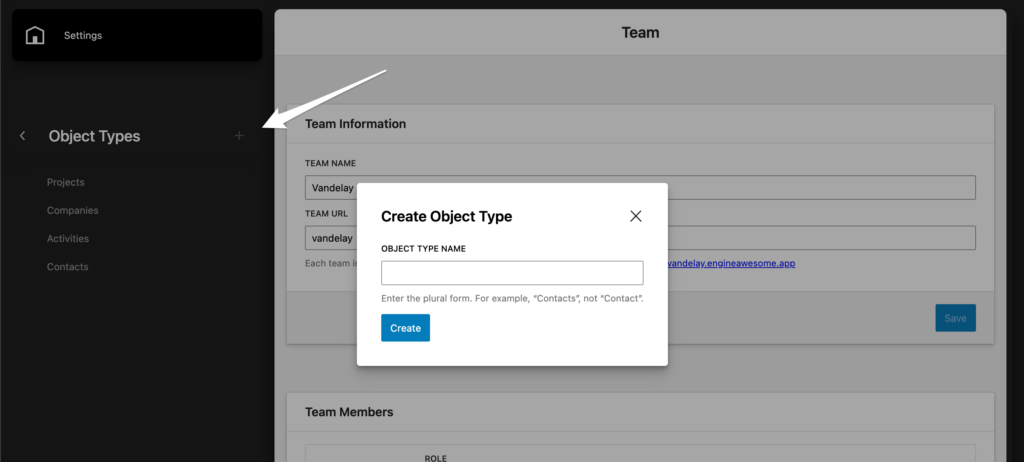Viewport: 1024px width, 462px height.
Task: Click the Object Type Name field
Action: (x=512, y=273)
